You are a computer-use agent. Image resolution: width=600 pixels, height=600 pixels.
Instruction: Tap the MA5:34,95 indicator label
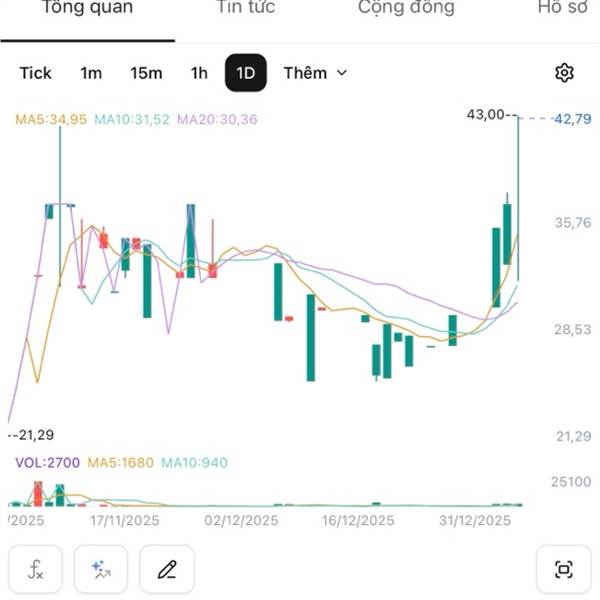[51, 119]
